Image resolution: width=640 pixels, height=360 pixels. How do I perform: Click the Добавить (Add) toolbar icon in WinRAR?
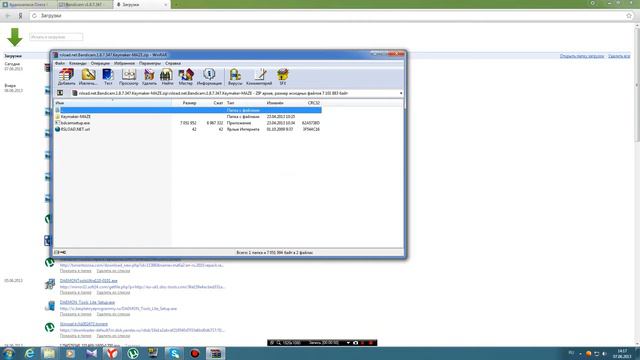[x=66, y=77]
